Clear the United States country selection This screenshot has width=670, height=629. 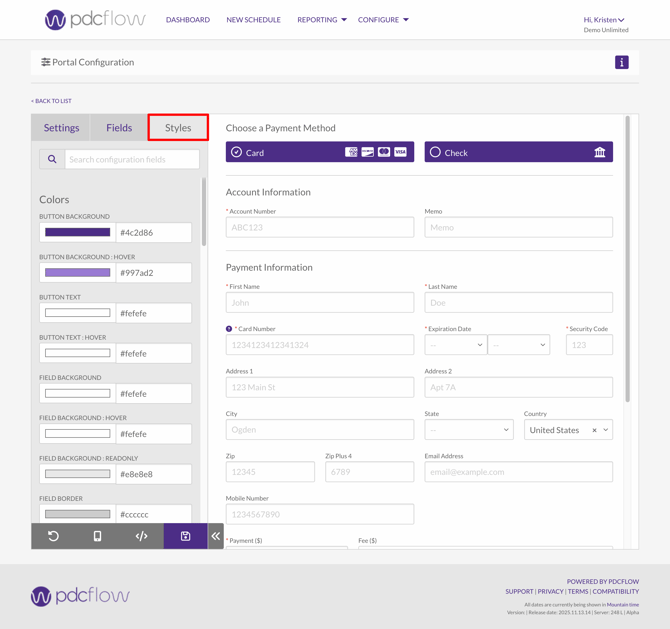click(x=594, y=430)
